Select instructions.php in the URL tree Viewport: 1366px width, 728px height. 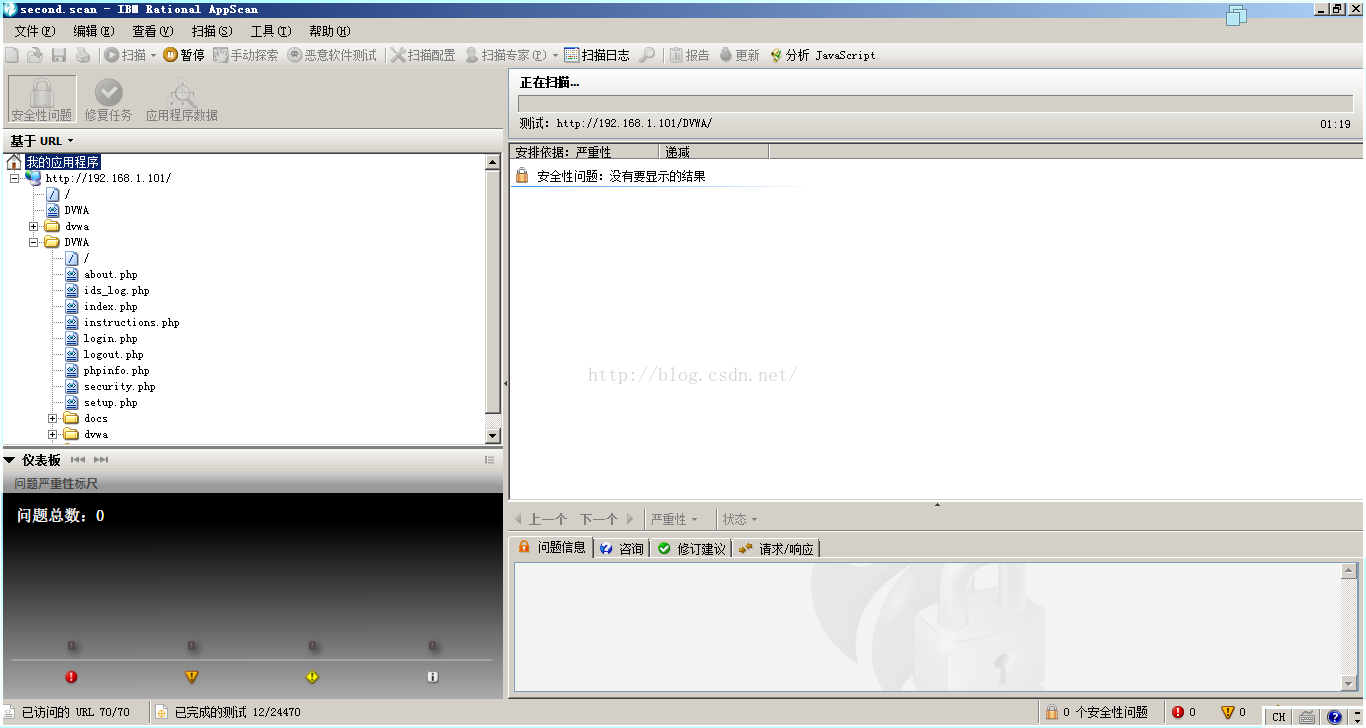tap(131, 322)
